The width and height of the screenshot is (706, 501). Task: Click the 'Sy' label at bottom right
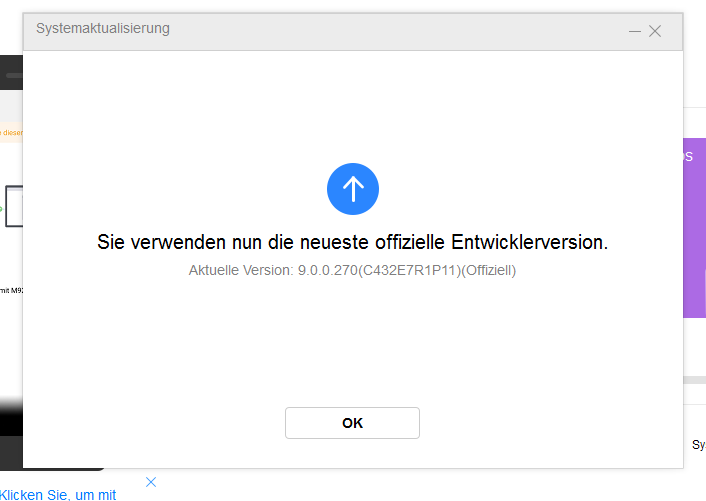pos(697,444)
